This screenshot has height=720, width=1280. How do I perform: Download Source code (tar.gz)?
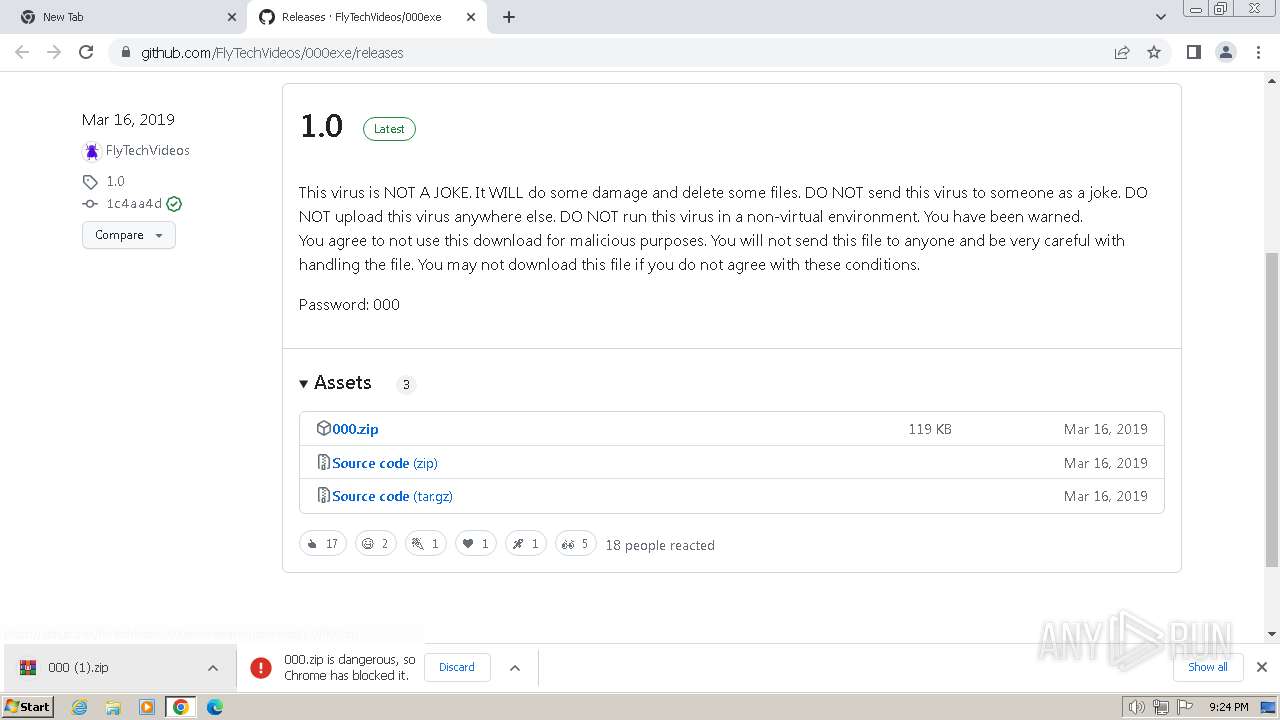pyautogui.click(x=392, y=496)
